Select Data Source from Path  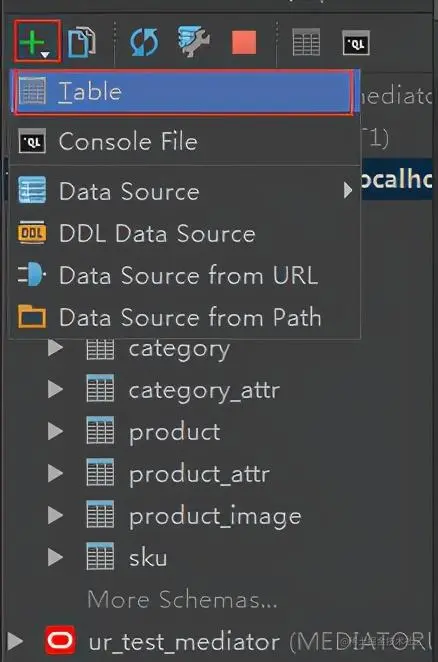[184, 317]
